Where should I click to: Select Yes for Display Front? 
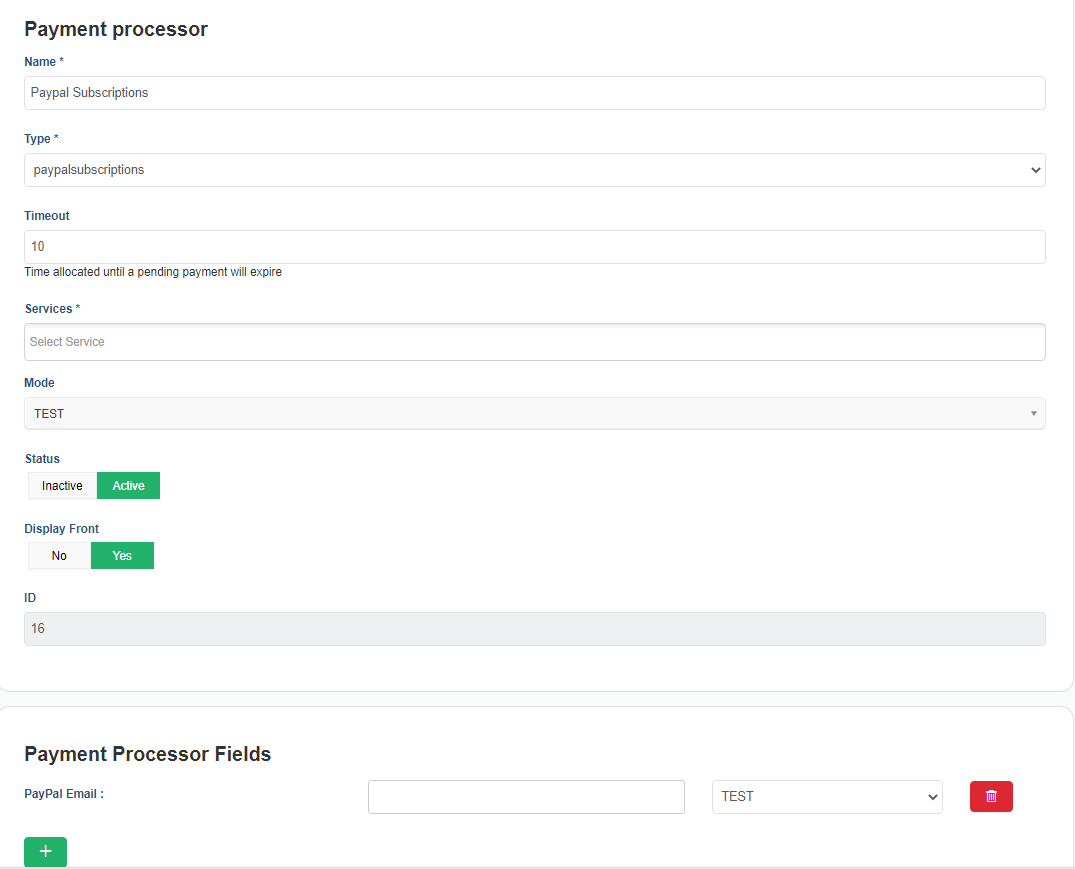pos(122,555)
